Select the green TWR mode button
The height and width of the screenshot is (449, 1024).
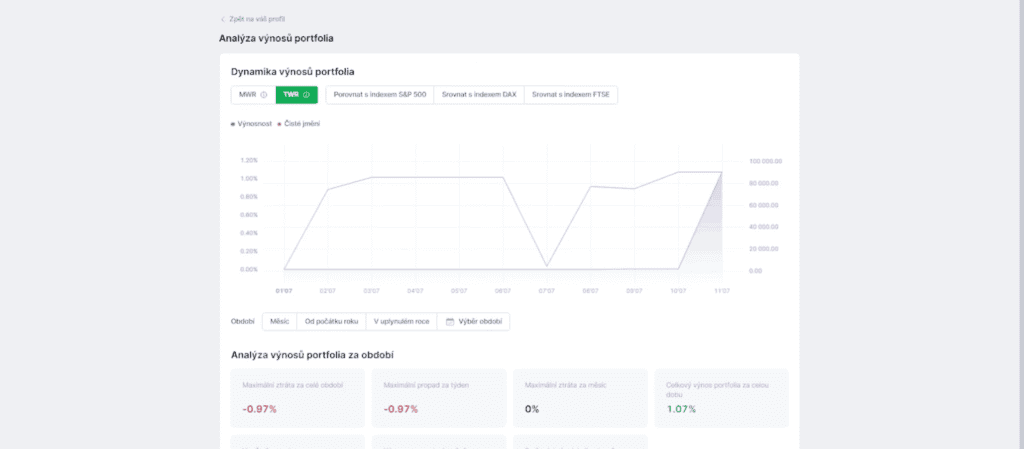click(296, 95)
